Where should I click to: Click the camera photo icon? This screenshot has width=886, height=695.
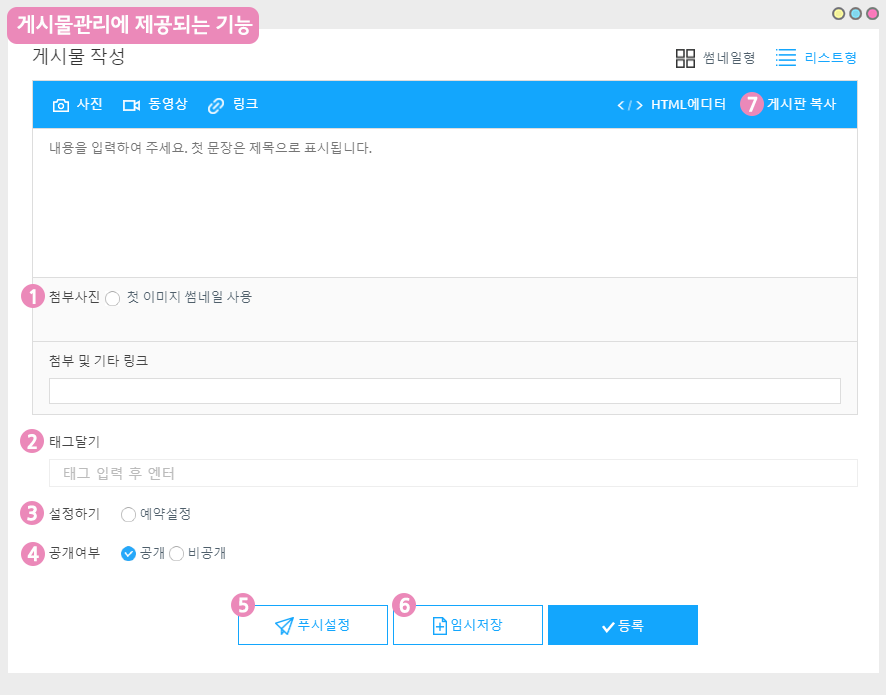[61, 105]
